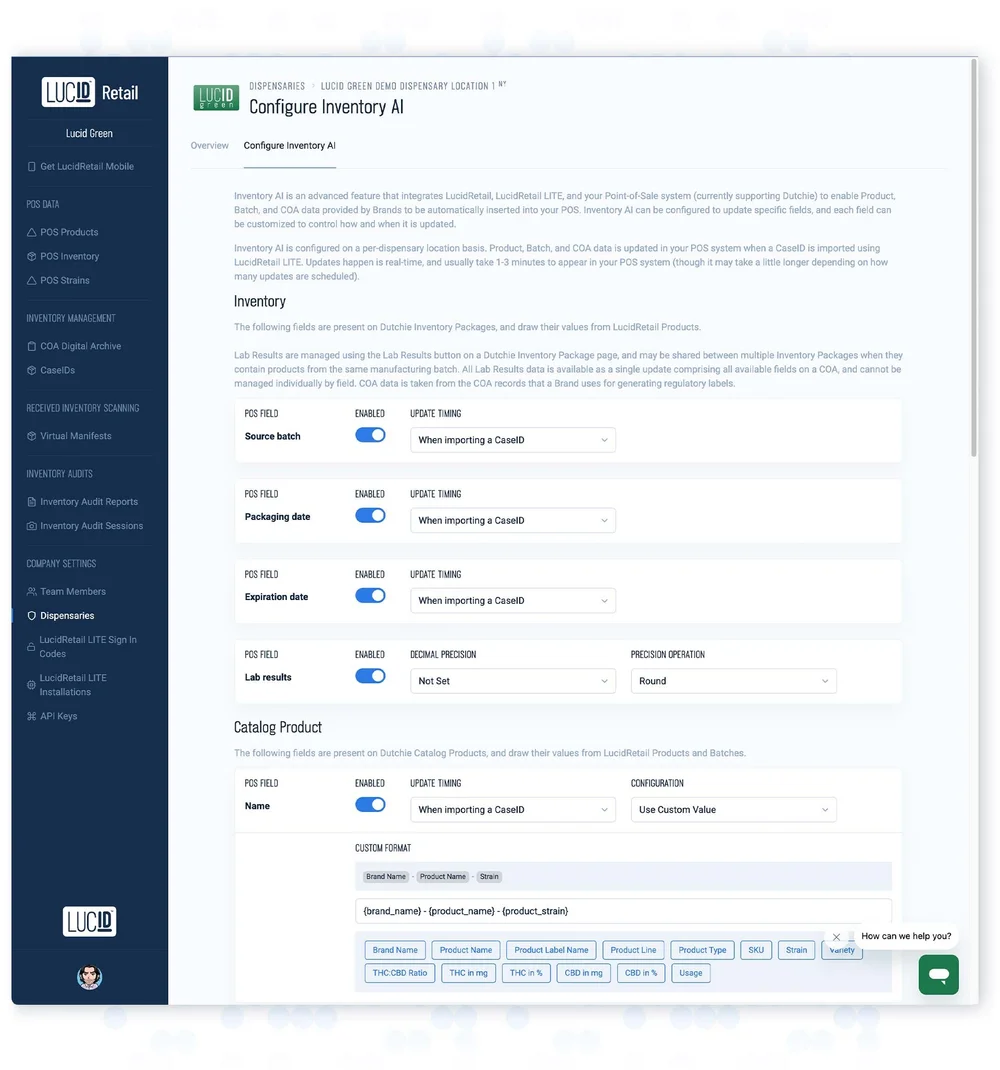Viewport: 1000px width, 1070px height.
Task: Open the Virtual Manifests sidebar item
Action: point(75,436)
